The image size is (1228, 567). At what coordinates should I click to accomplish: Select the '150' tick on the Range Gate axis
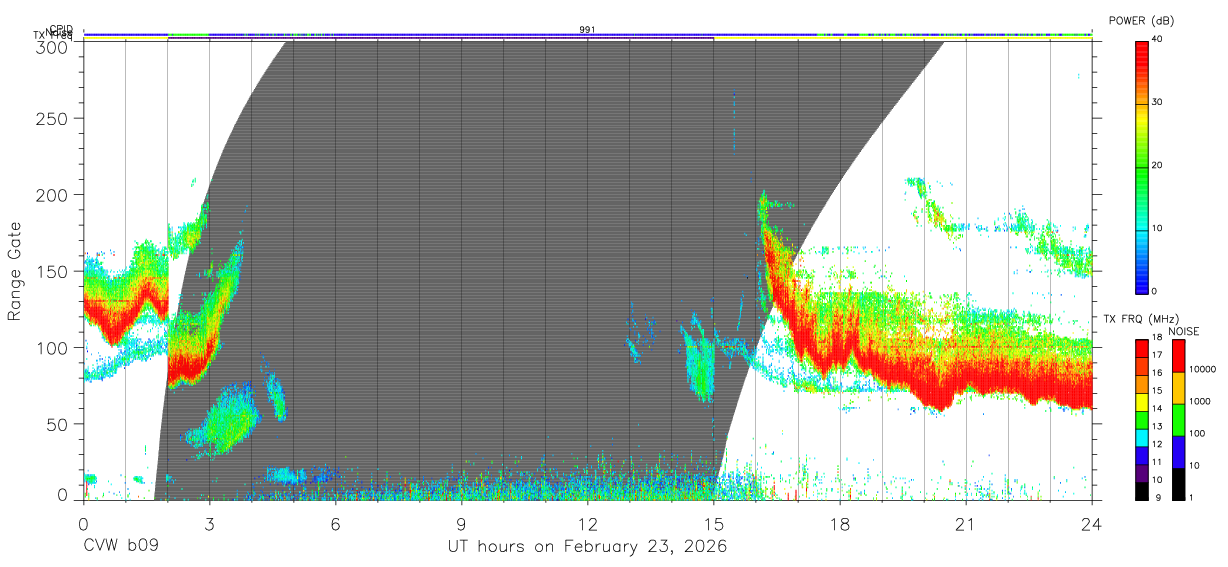53,271
